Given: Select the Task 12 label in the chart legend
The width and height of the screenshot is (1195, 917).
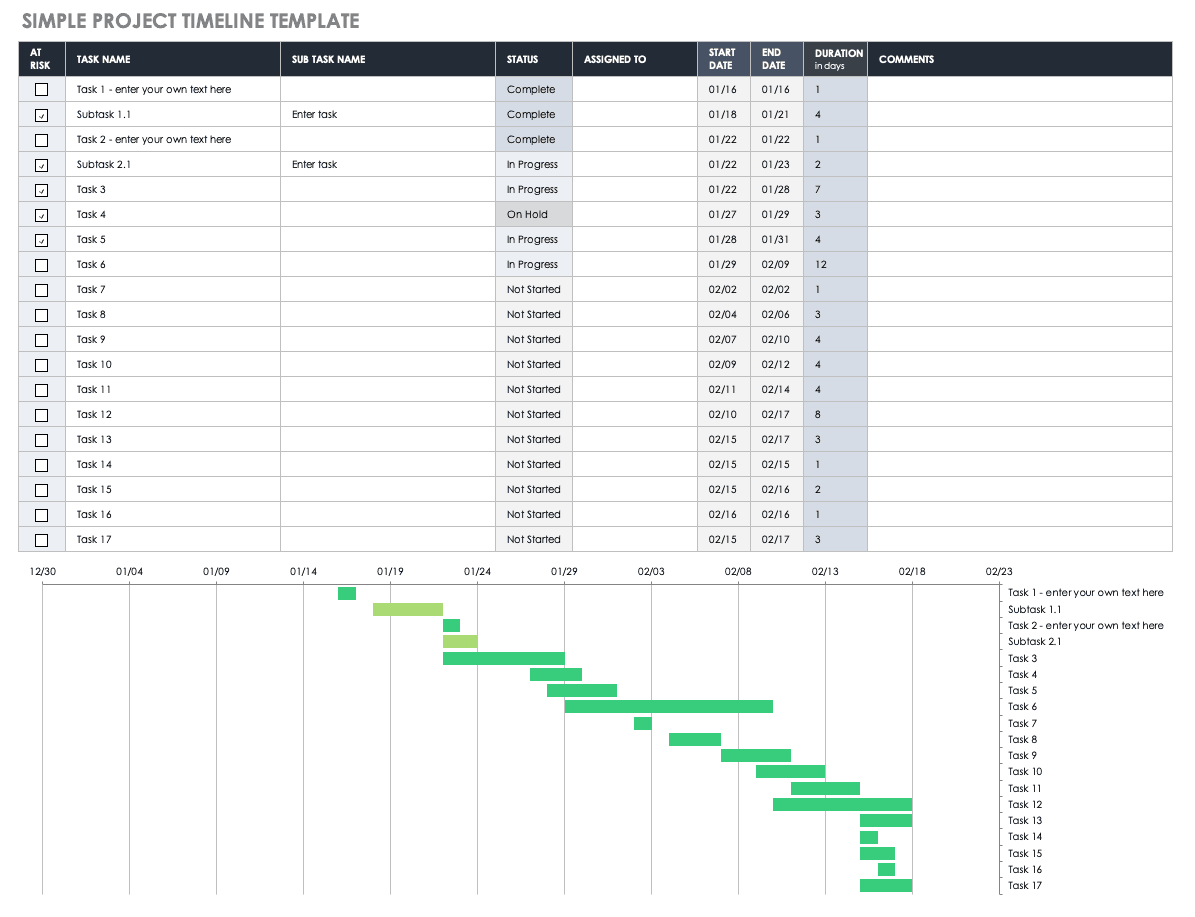Looking at the screenshot, I should 1023,804.
